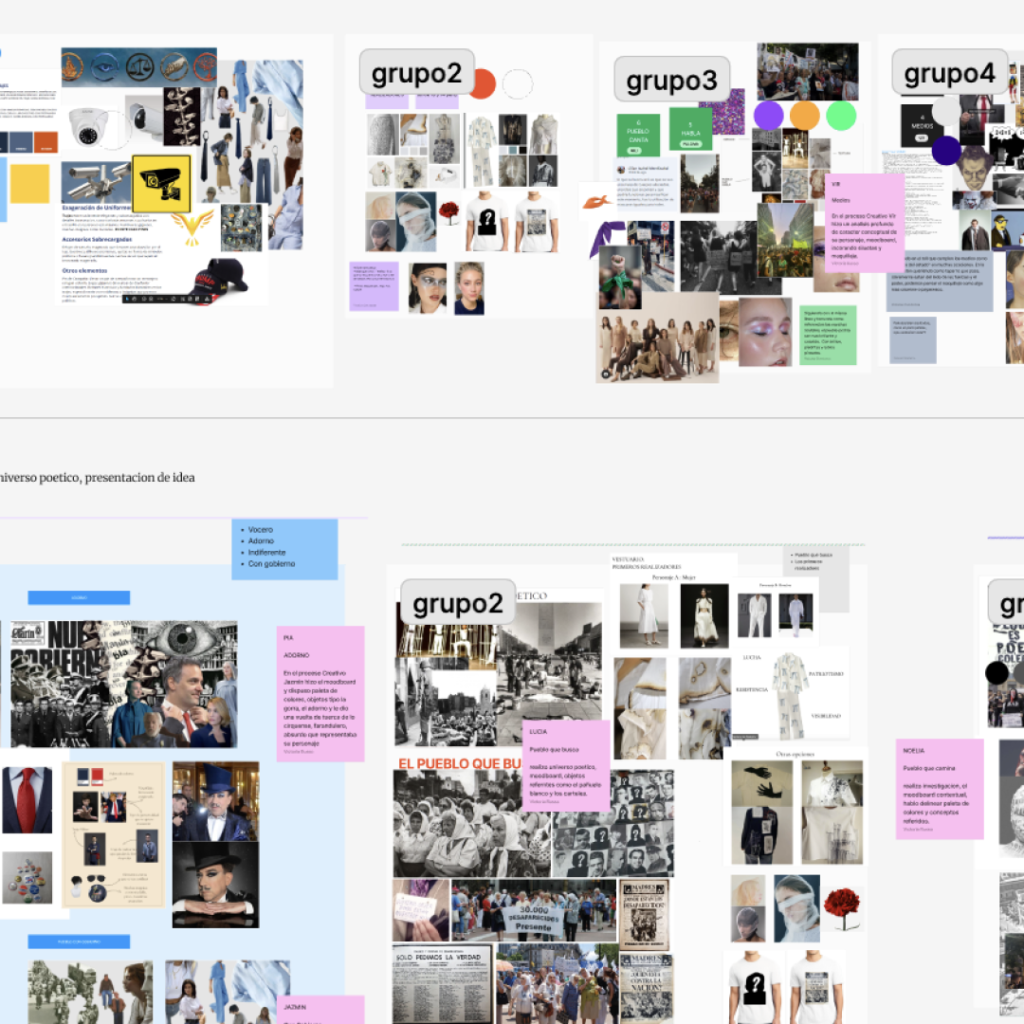Select the 30.000 desaparecidos banner photo
This screenshot has height=1024, width=1024.
pyautogui.click(x=534, y=910)
